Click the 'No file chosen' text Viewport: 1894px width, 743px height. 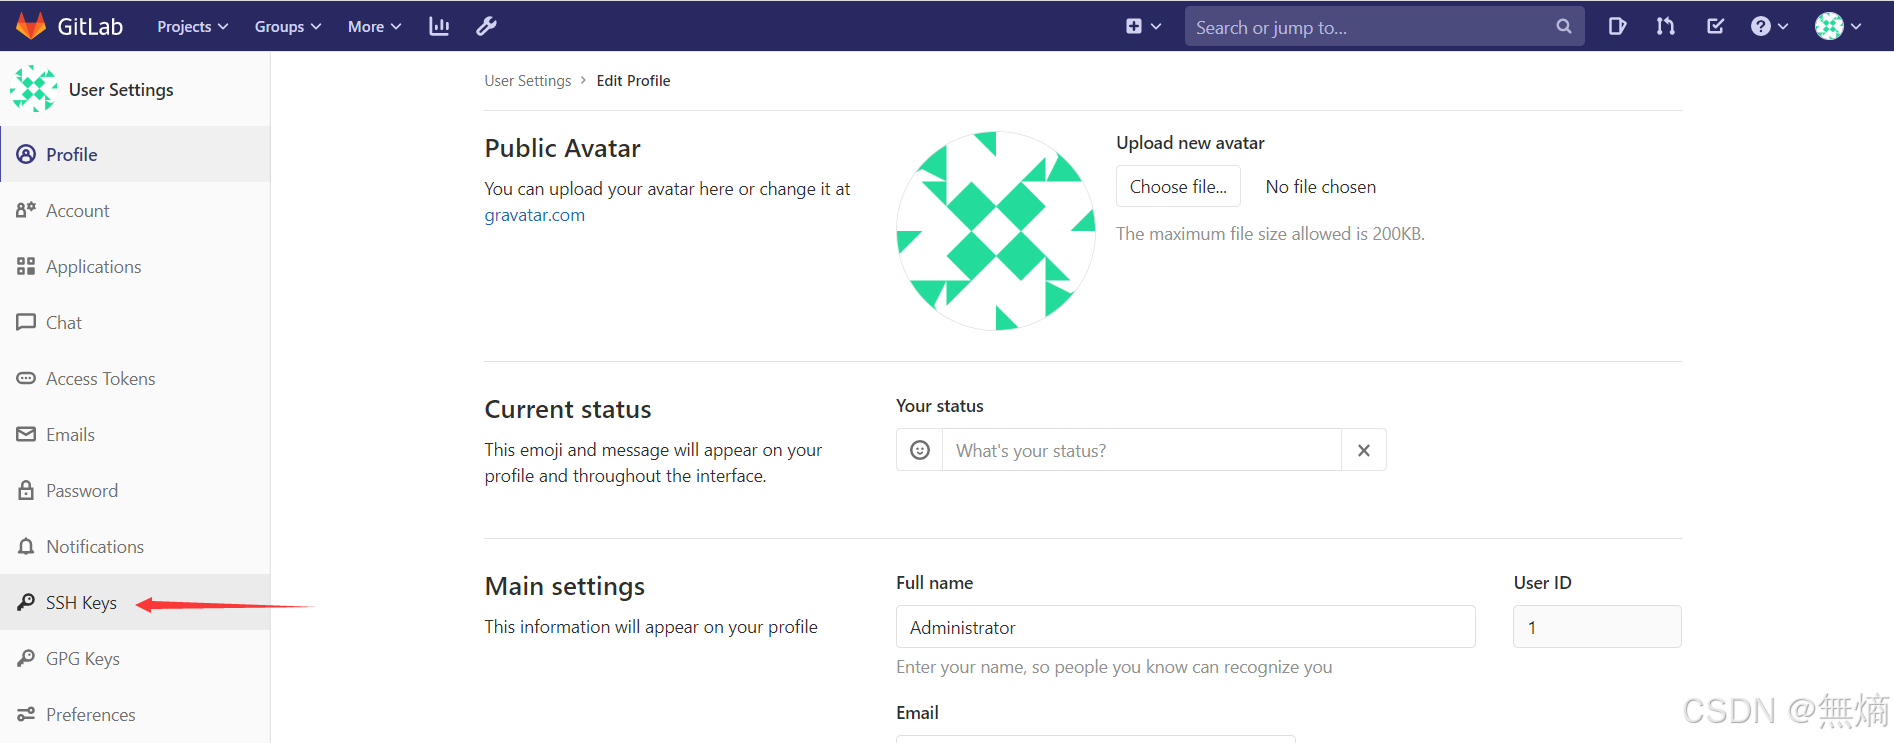click(1320, 187)
